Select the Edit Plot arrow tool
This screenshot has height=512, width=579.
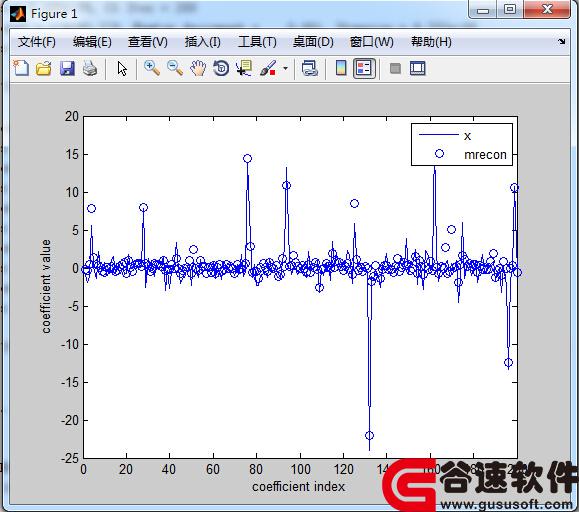point(122,69)
